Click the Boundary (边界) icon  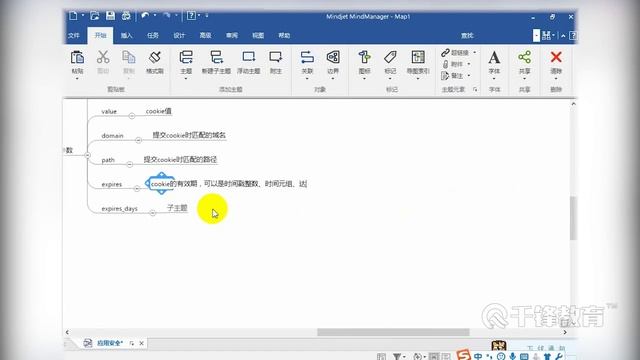coord(333,57)
